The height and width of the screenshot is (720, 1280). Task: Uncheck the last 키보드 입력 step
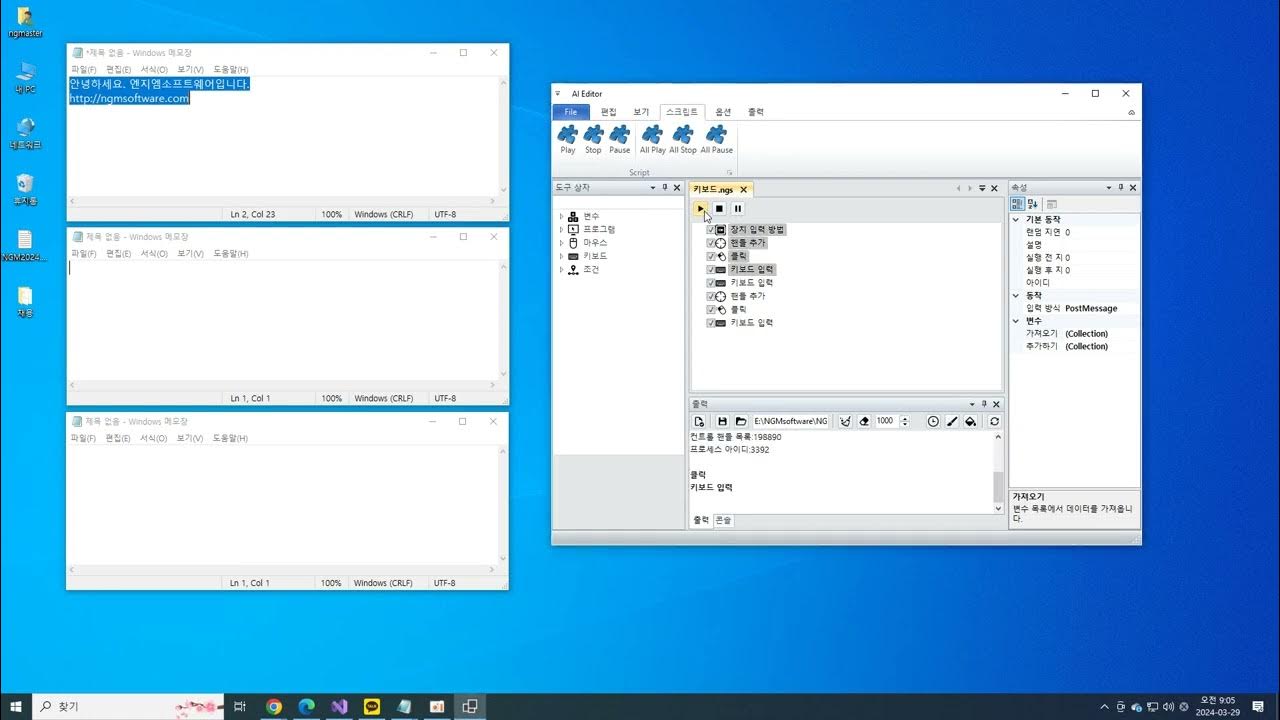tap(711, 323)
